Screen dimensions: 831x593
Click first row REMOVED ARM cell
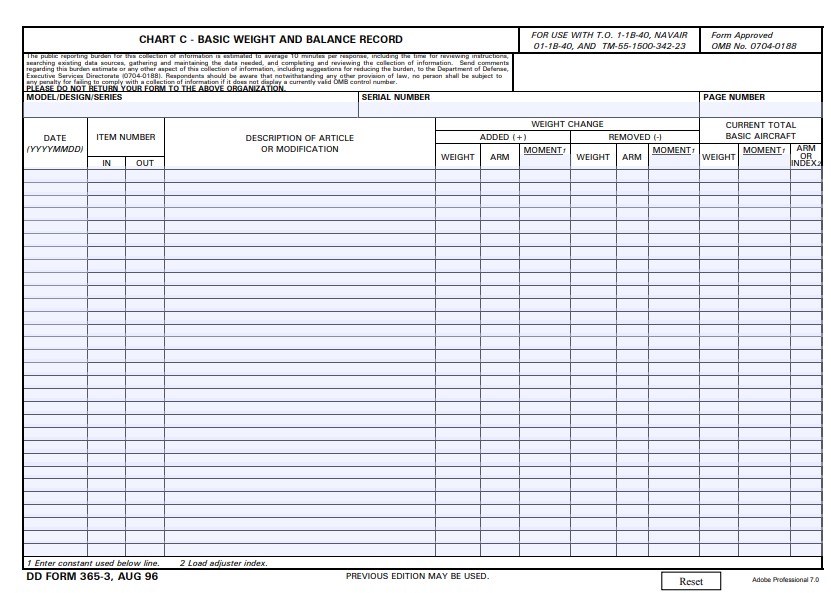632,176
